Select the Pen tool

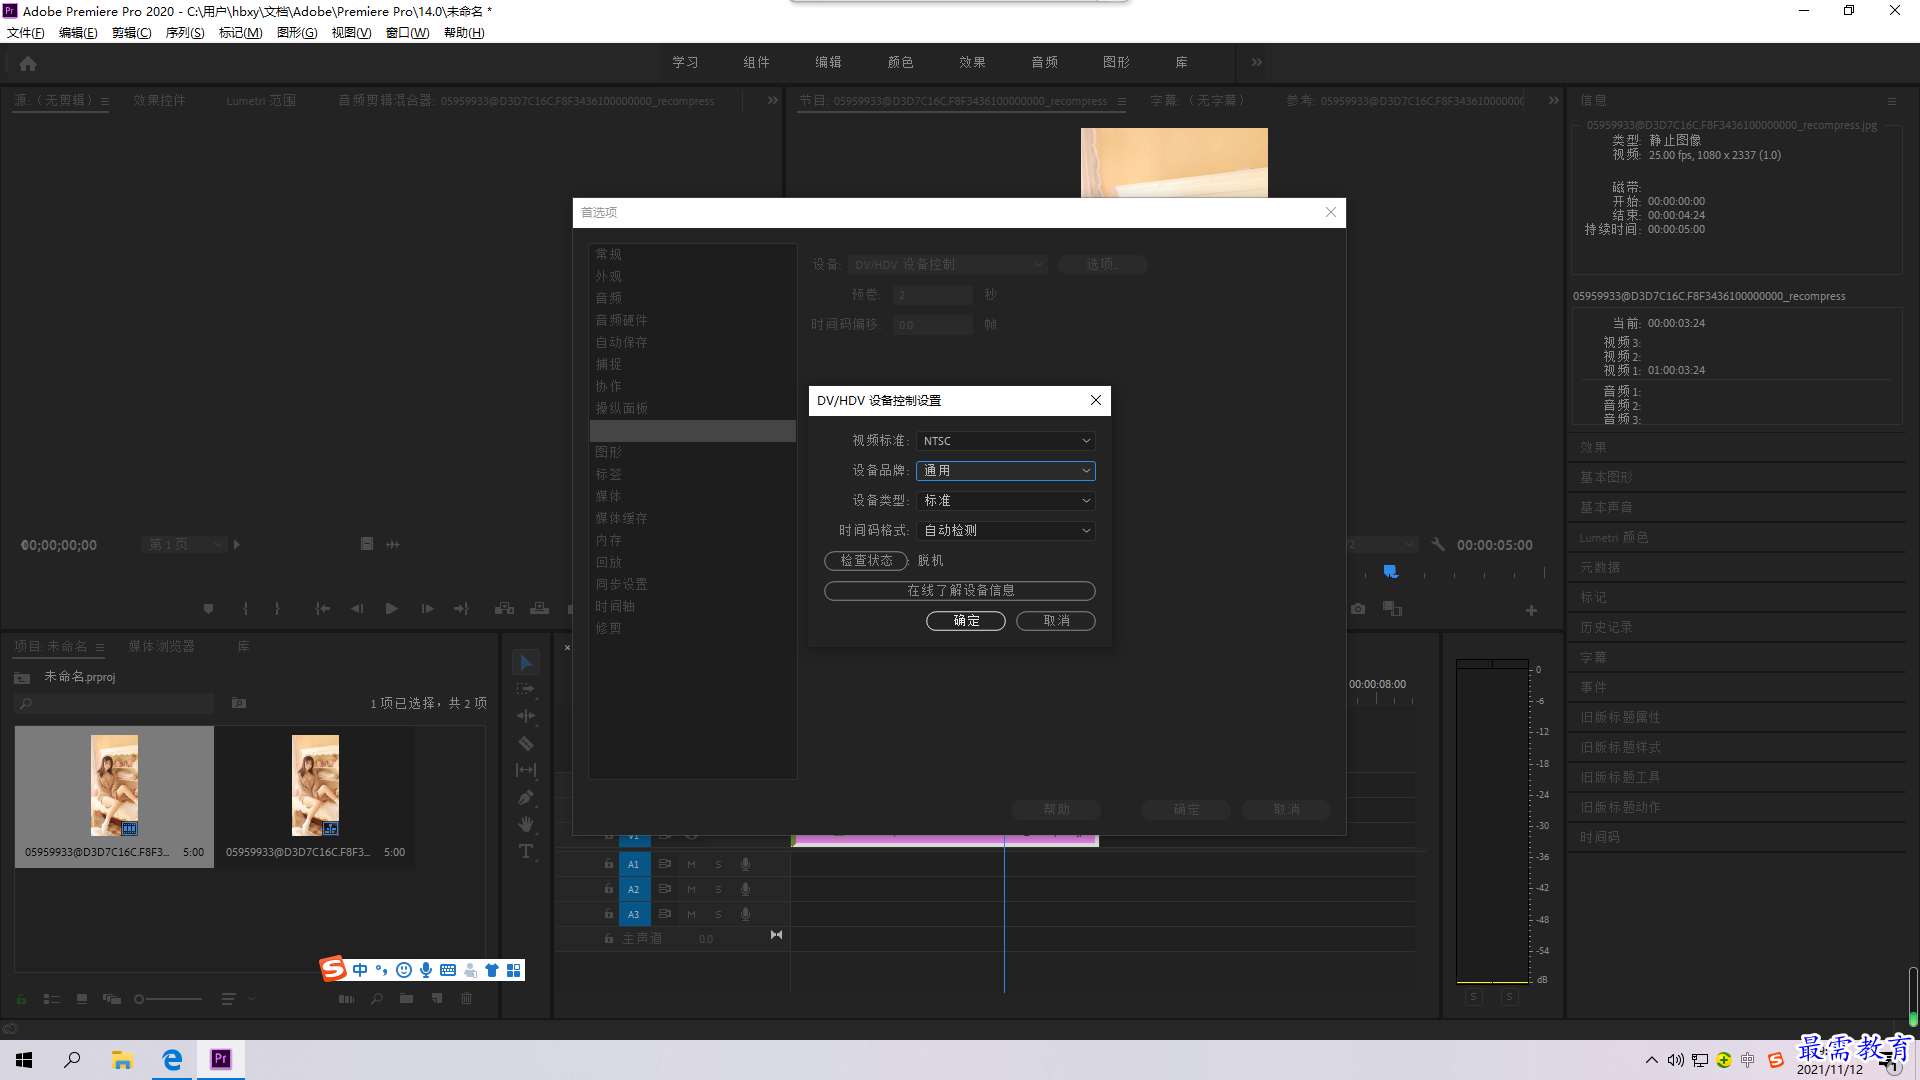pos(526,797)
